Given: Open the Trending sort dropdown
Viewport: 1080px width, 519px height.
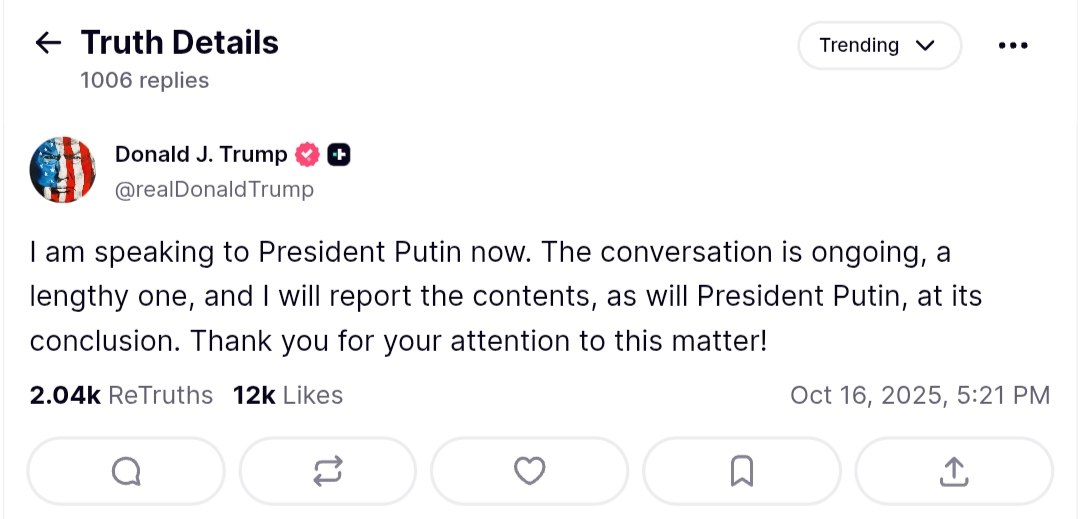Looking at the screenshot, I should (x=878, y=46).
